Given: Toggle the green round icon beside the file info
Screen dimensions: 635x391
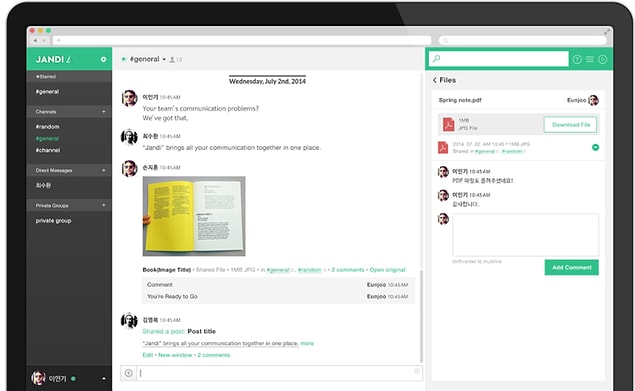Looking at the screenshot, I should 595,147.
